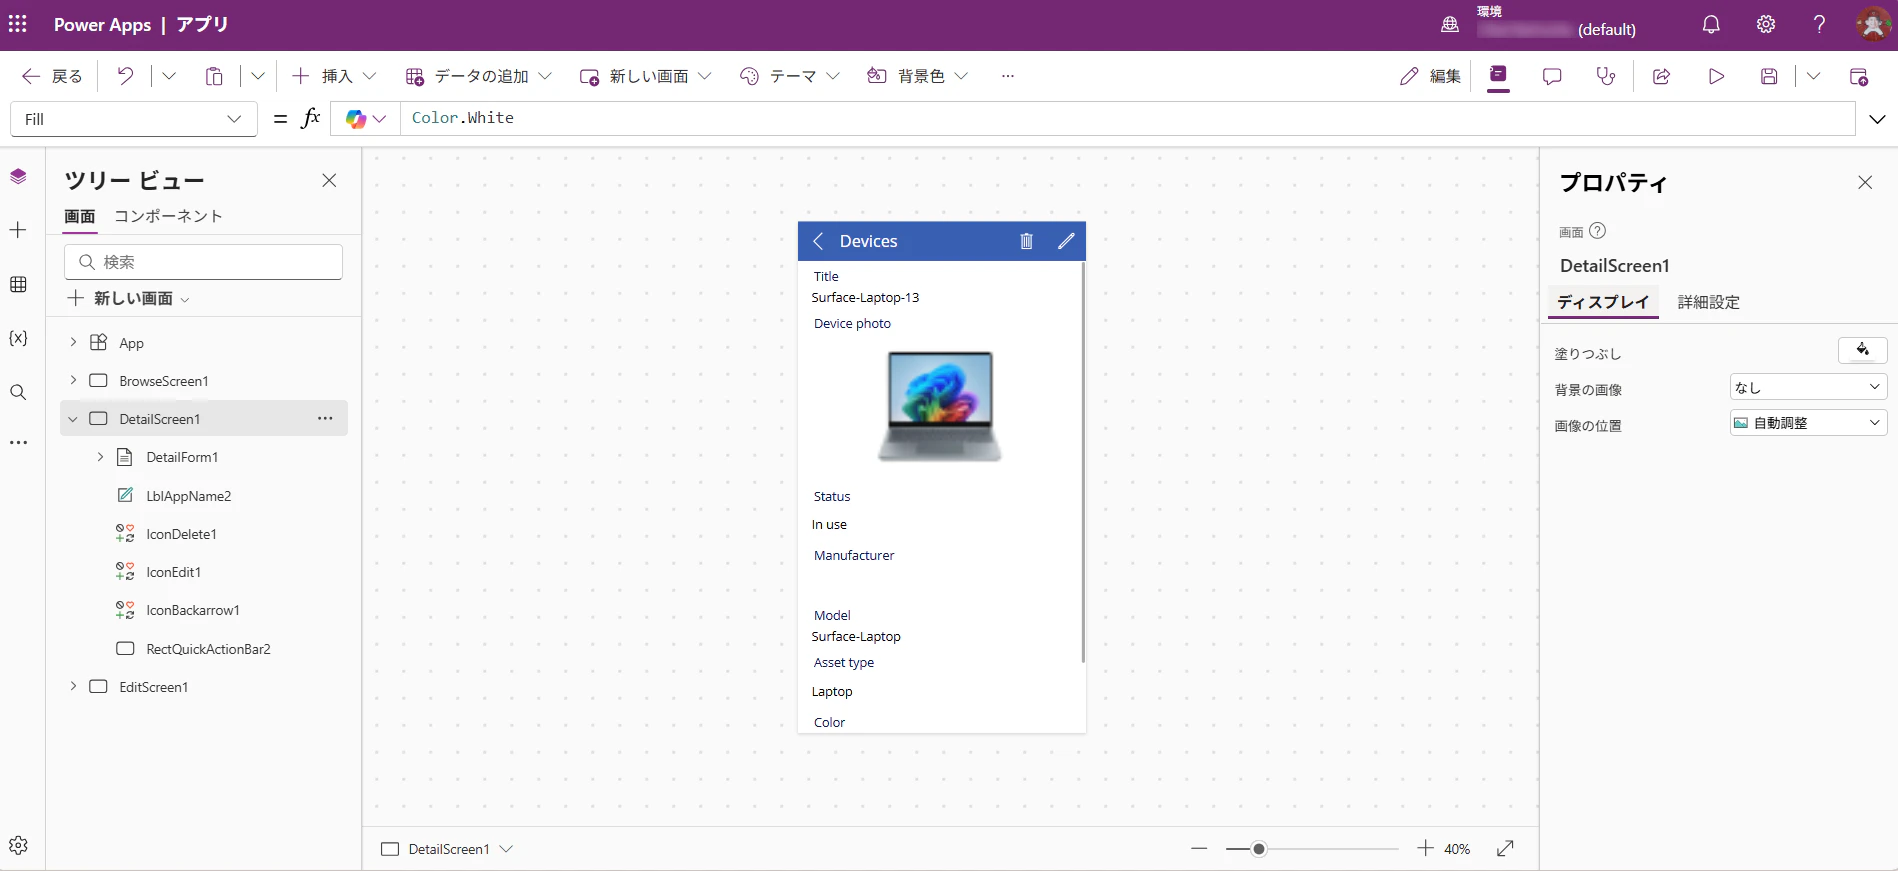The height and width of the screenshot is (871, 1898).
Task: Open the 背景色 menu
Action: pyautogui.click(x=917, y=76)
